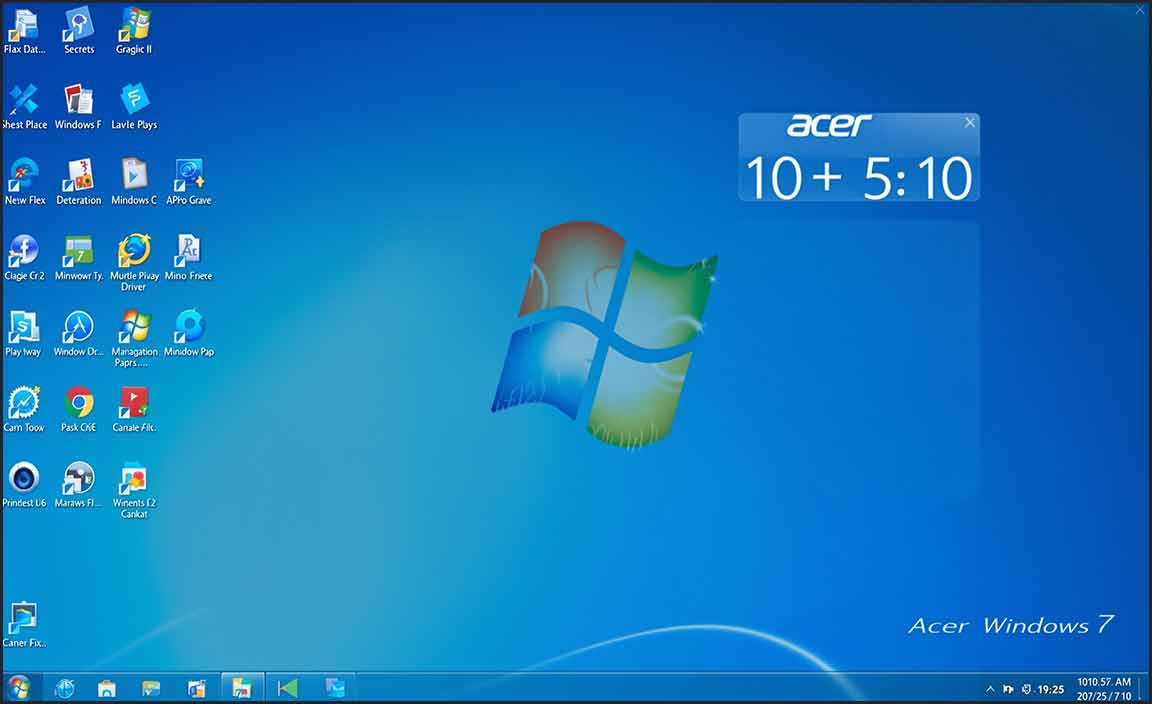Open the New Flex desktop shortcut
This screenshot has width=1152, height=704.
coord(24,182)
